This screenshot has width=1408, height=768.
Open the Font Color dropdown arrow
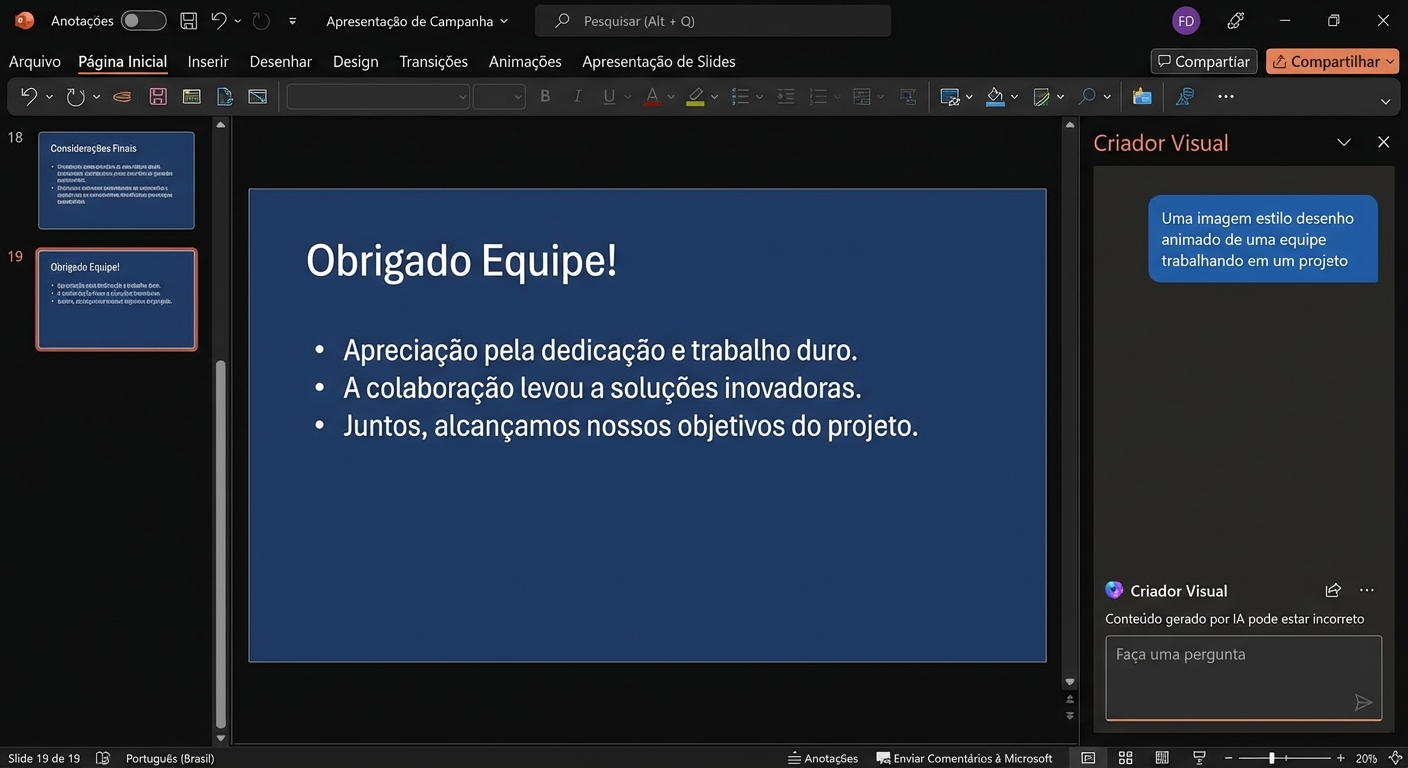(x=669, y=96)
